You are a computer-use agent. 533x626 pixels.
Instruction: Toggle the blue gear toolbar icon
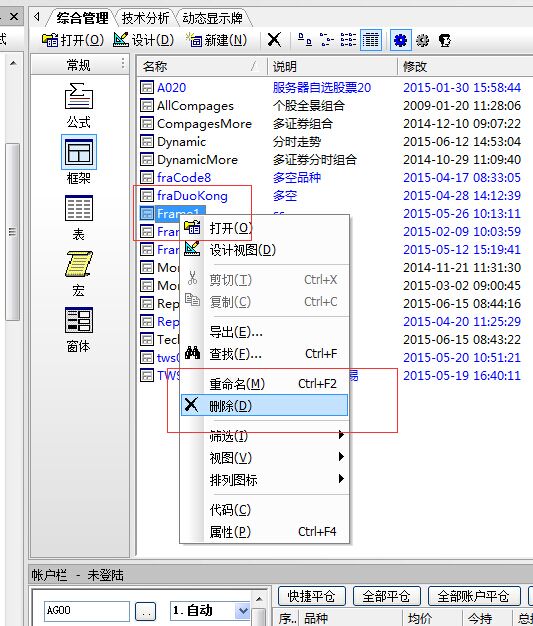[x=400, y=40]
